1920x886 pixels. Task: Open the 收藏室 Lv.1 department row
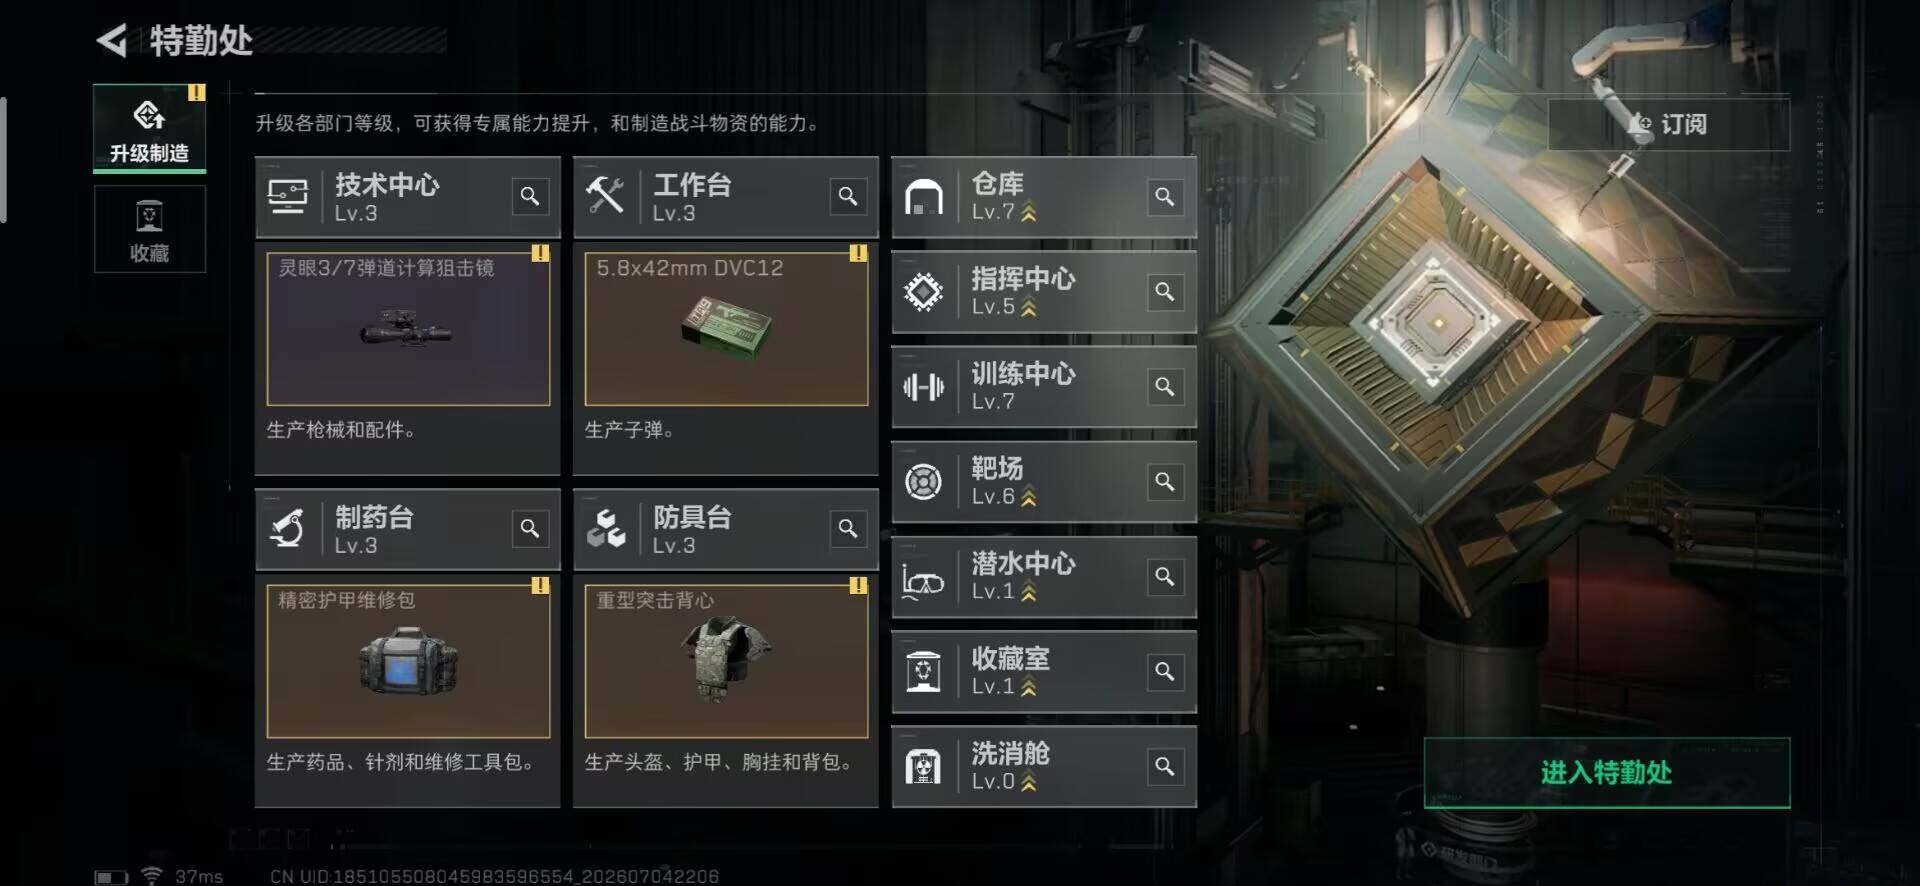point(1044,672)
